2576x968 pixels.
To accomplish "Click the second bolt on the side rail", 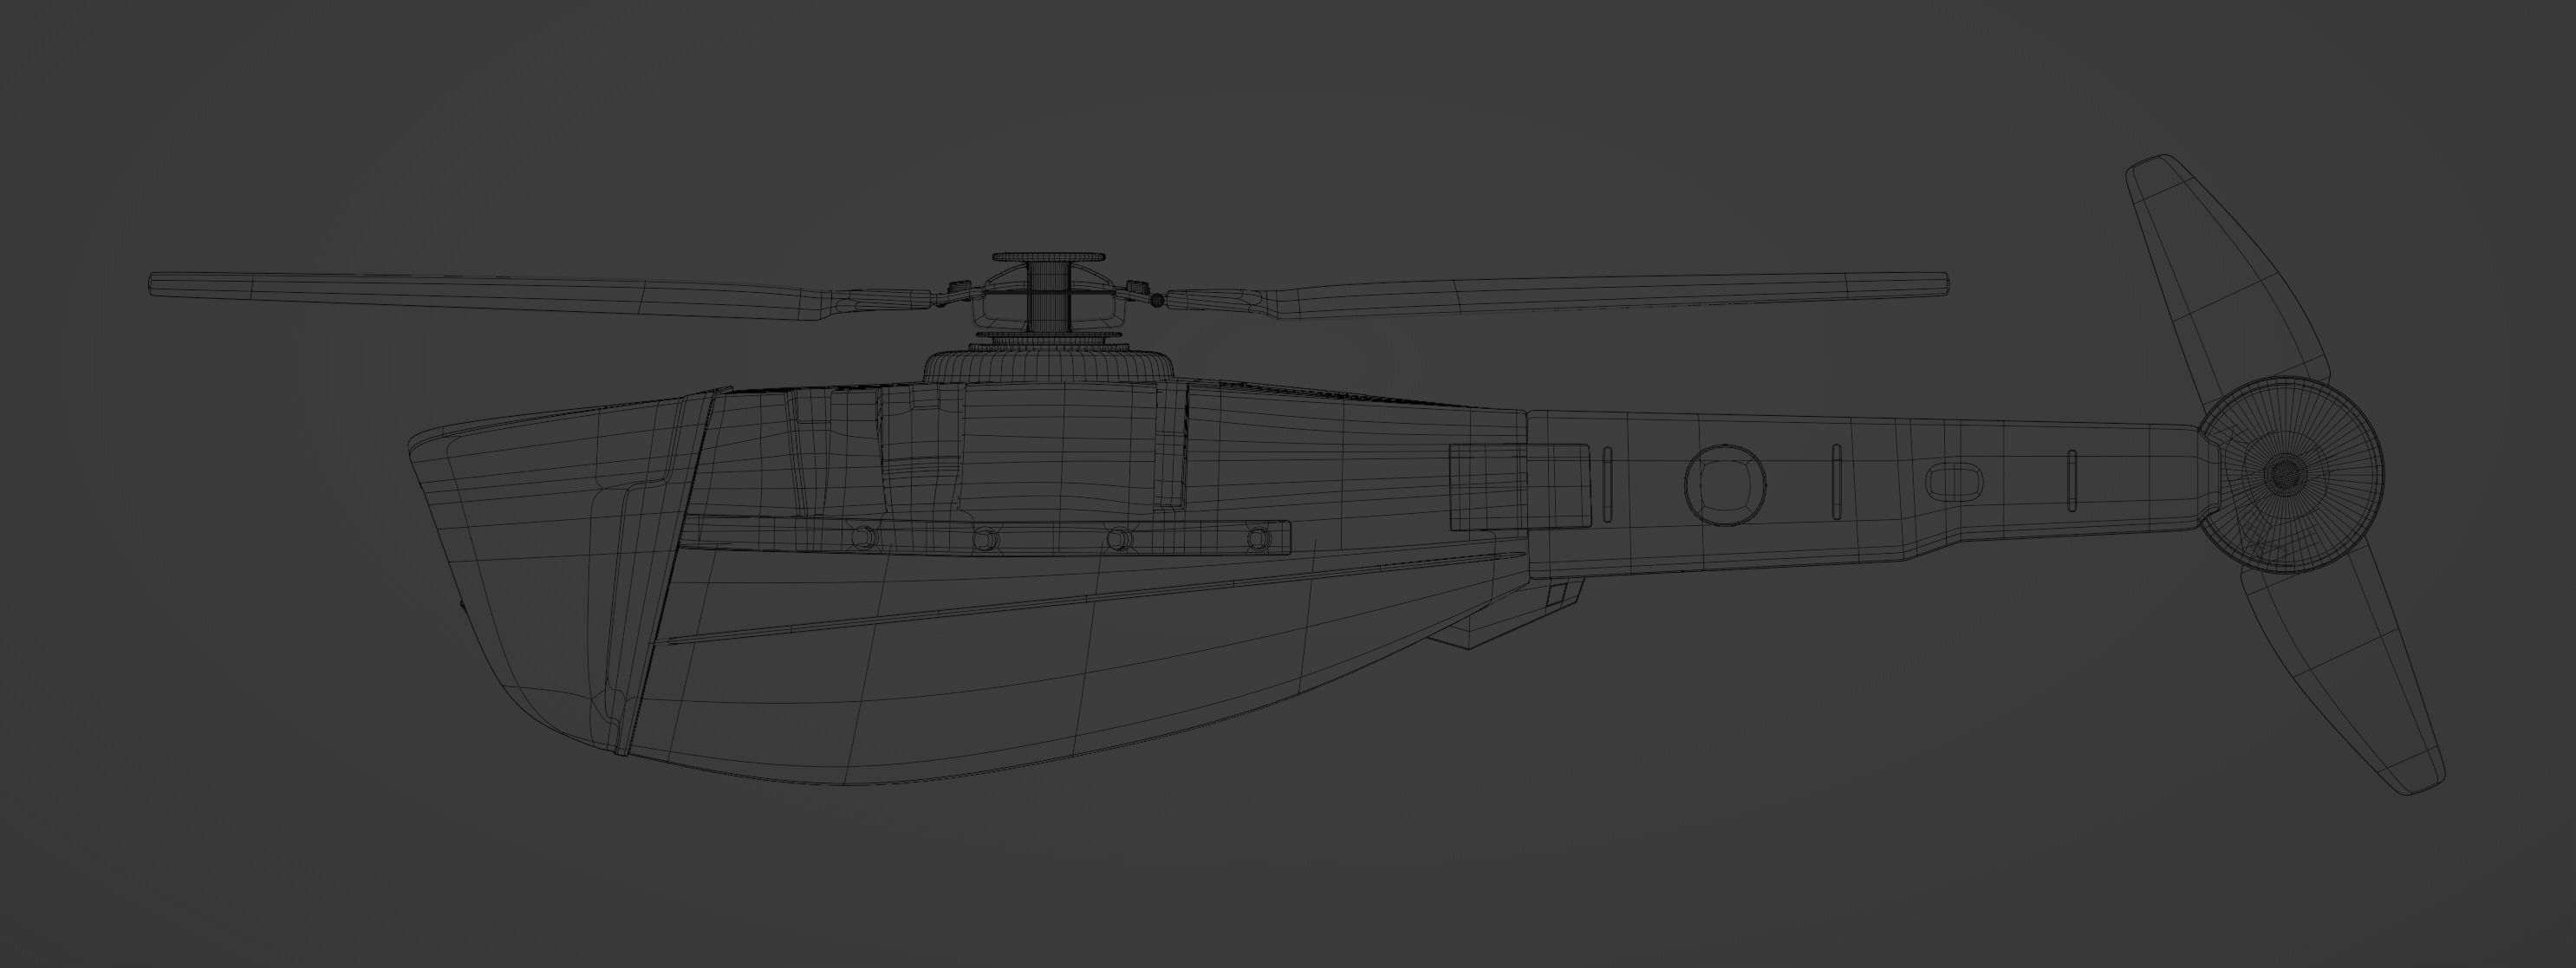I will coord(987,539).
